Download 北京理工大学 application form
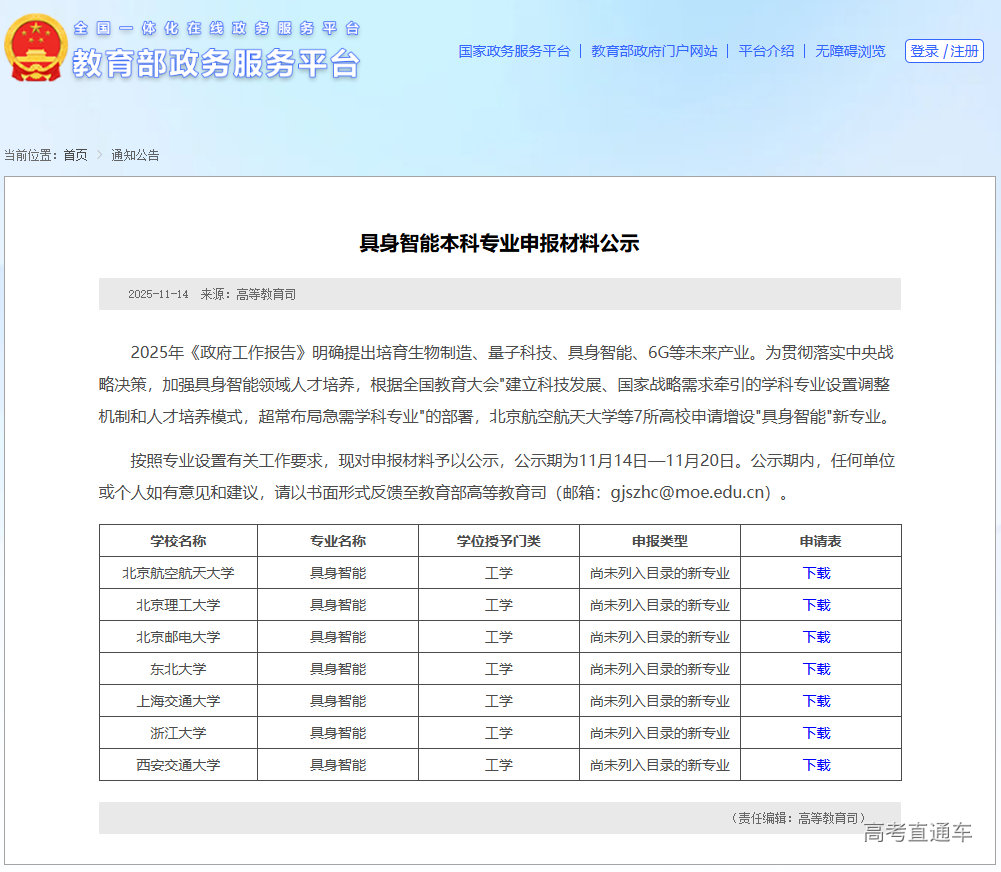Image resolution: width=1001 pixels, height=872 pixels. (818, 605)
